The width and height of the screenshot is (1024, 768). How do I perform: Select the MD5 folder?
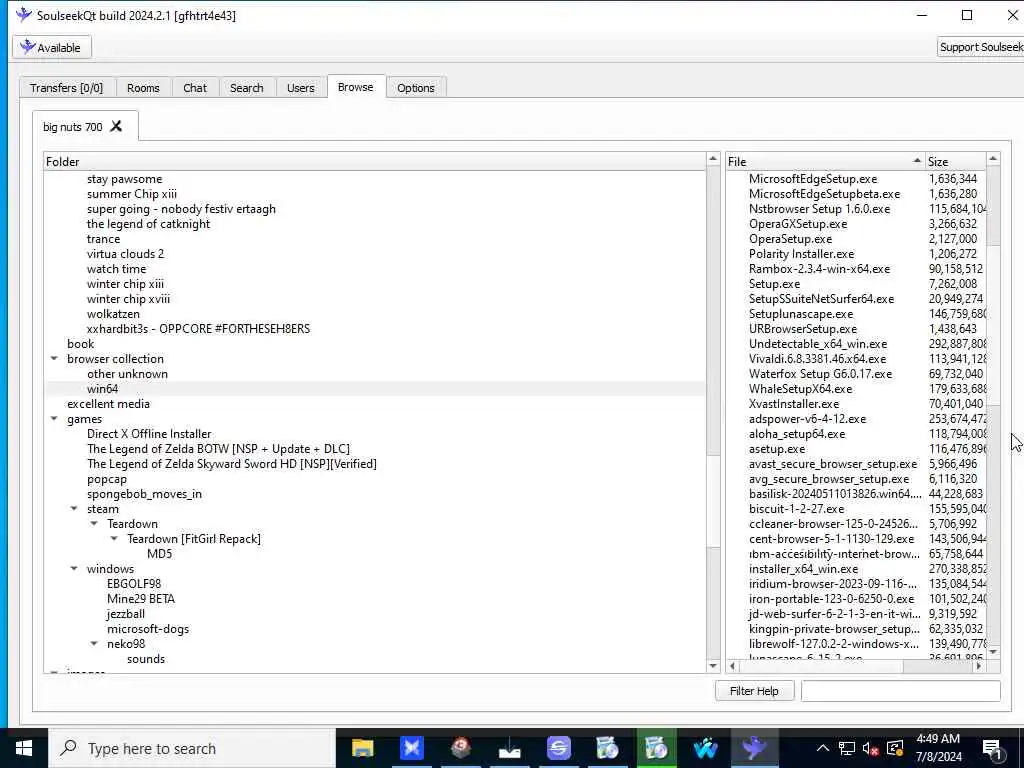pos(159,554)
